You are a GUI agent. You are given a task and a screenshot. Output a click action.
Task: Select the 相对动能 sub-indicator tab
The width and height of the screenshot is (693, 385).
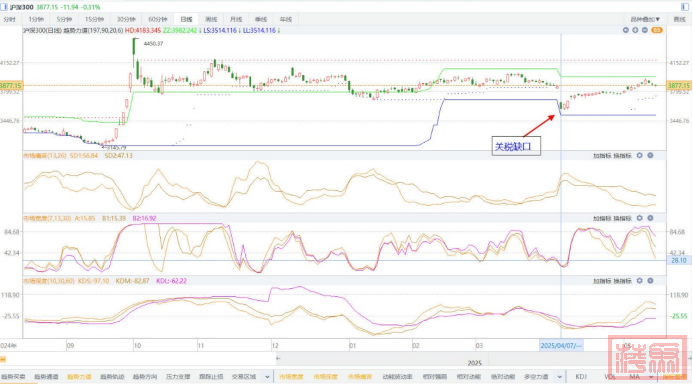(x=468, y=377)
